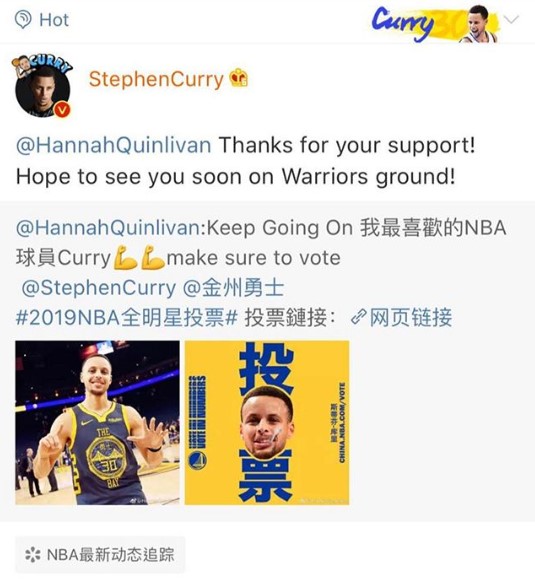
Task: Expand the chevron beside the Curry banner
Action: coord(512,19)
